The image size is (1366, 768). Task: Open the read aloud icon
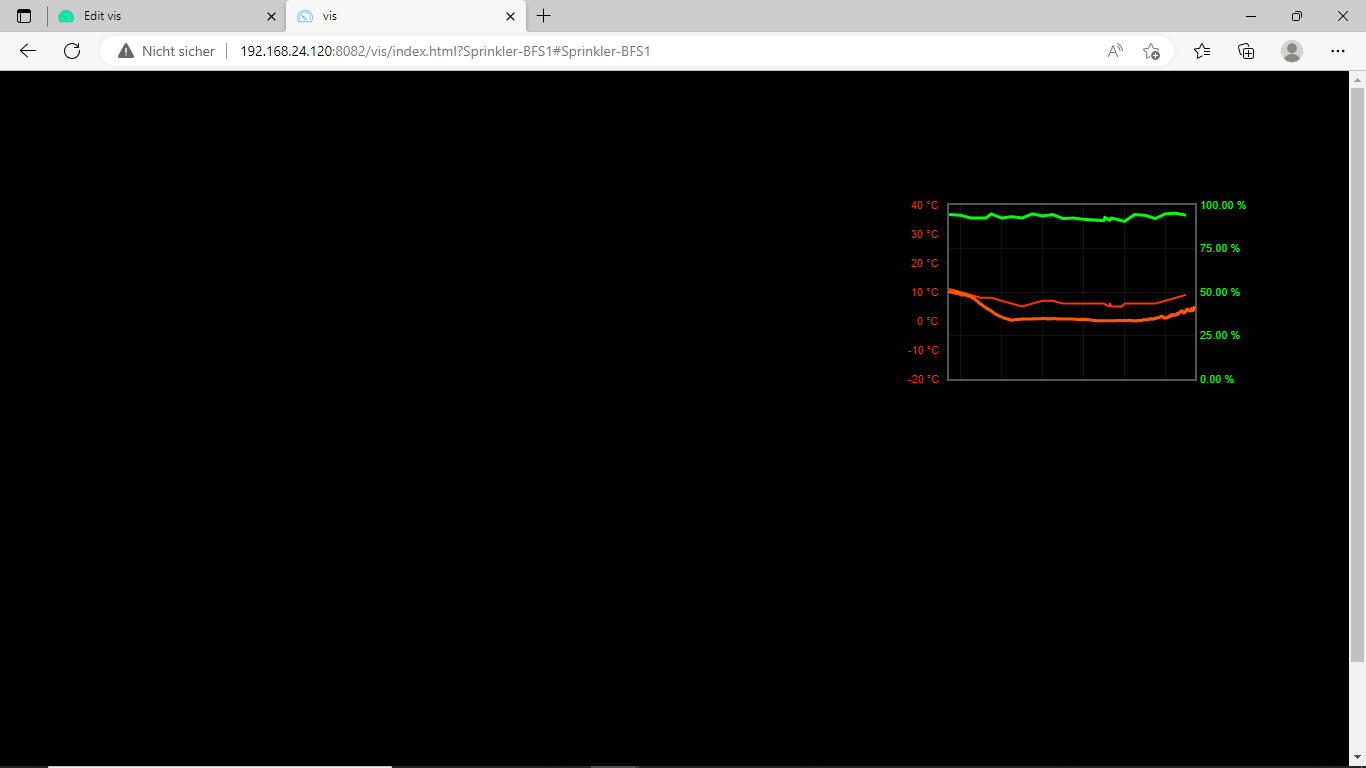click(x=1115, y=51)
